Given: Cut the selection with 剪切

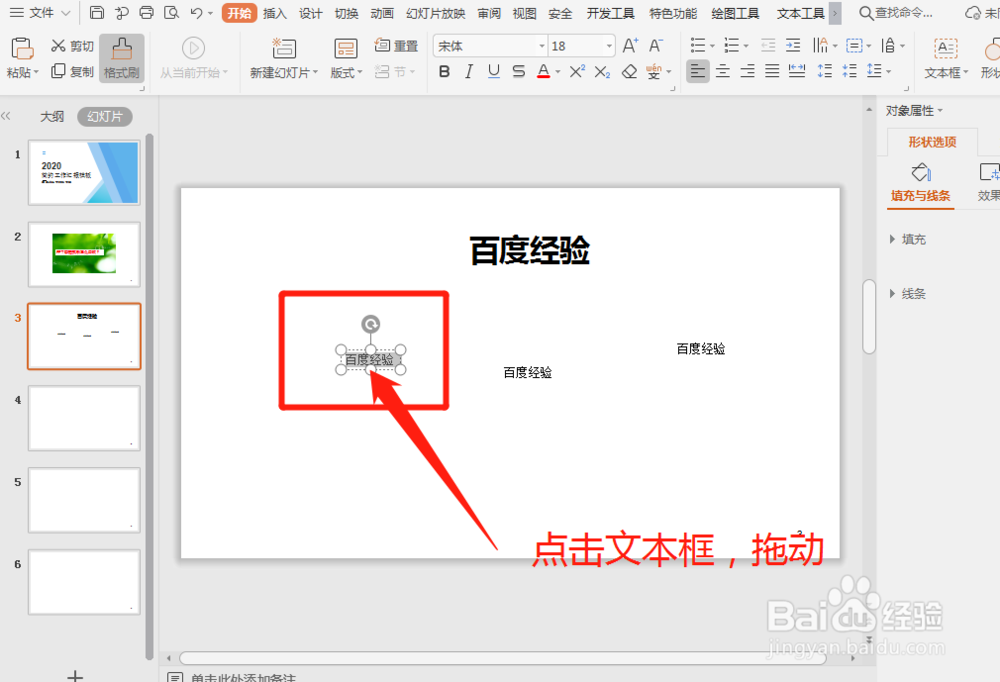Looking at the screenshot, I should click(72, 46).
